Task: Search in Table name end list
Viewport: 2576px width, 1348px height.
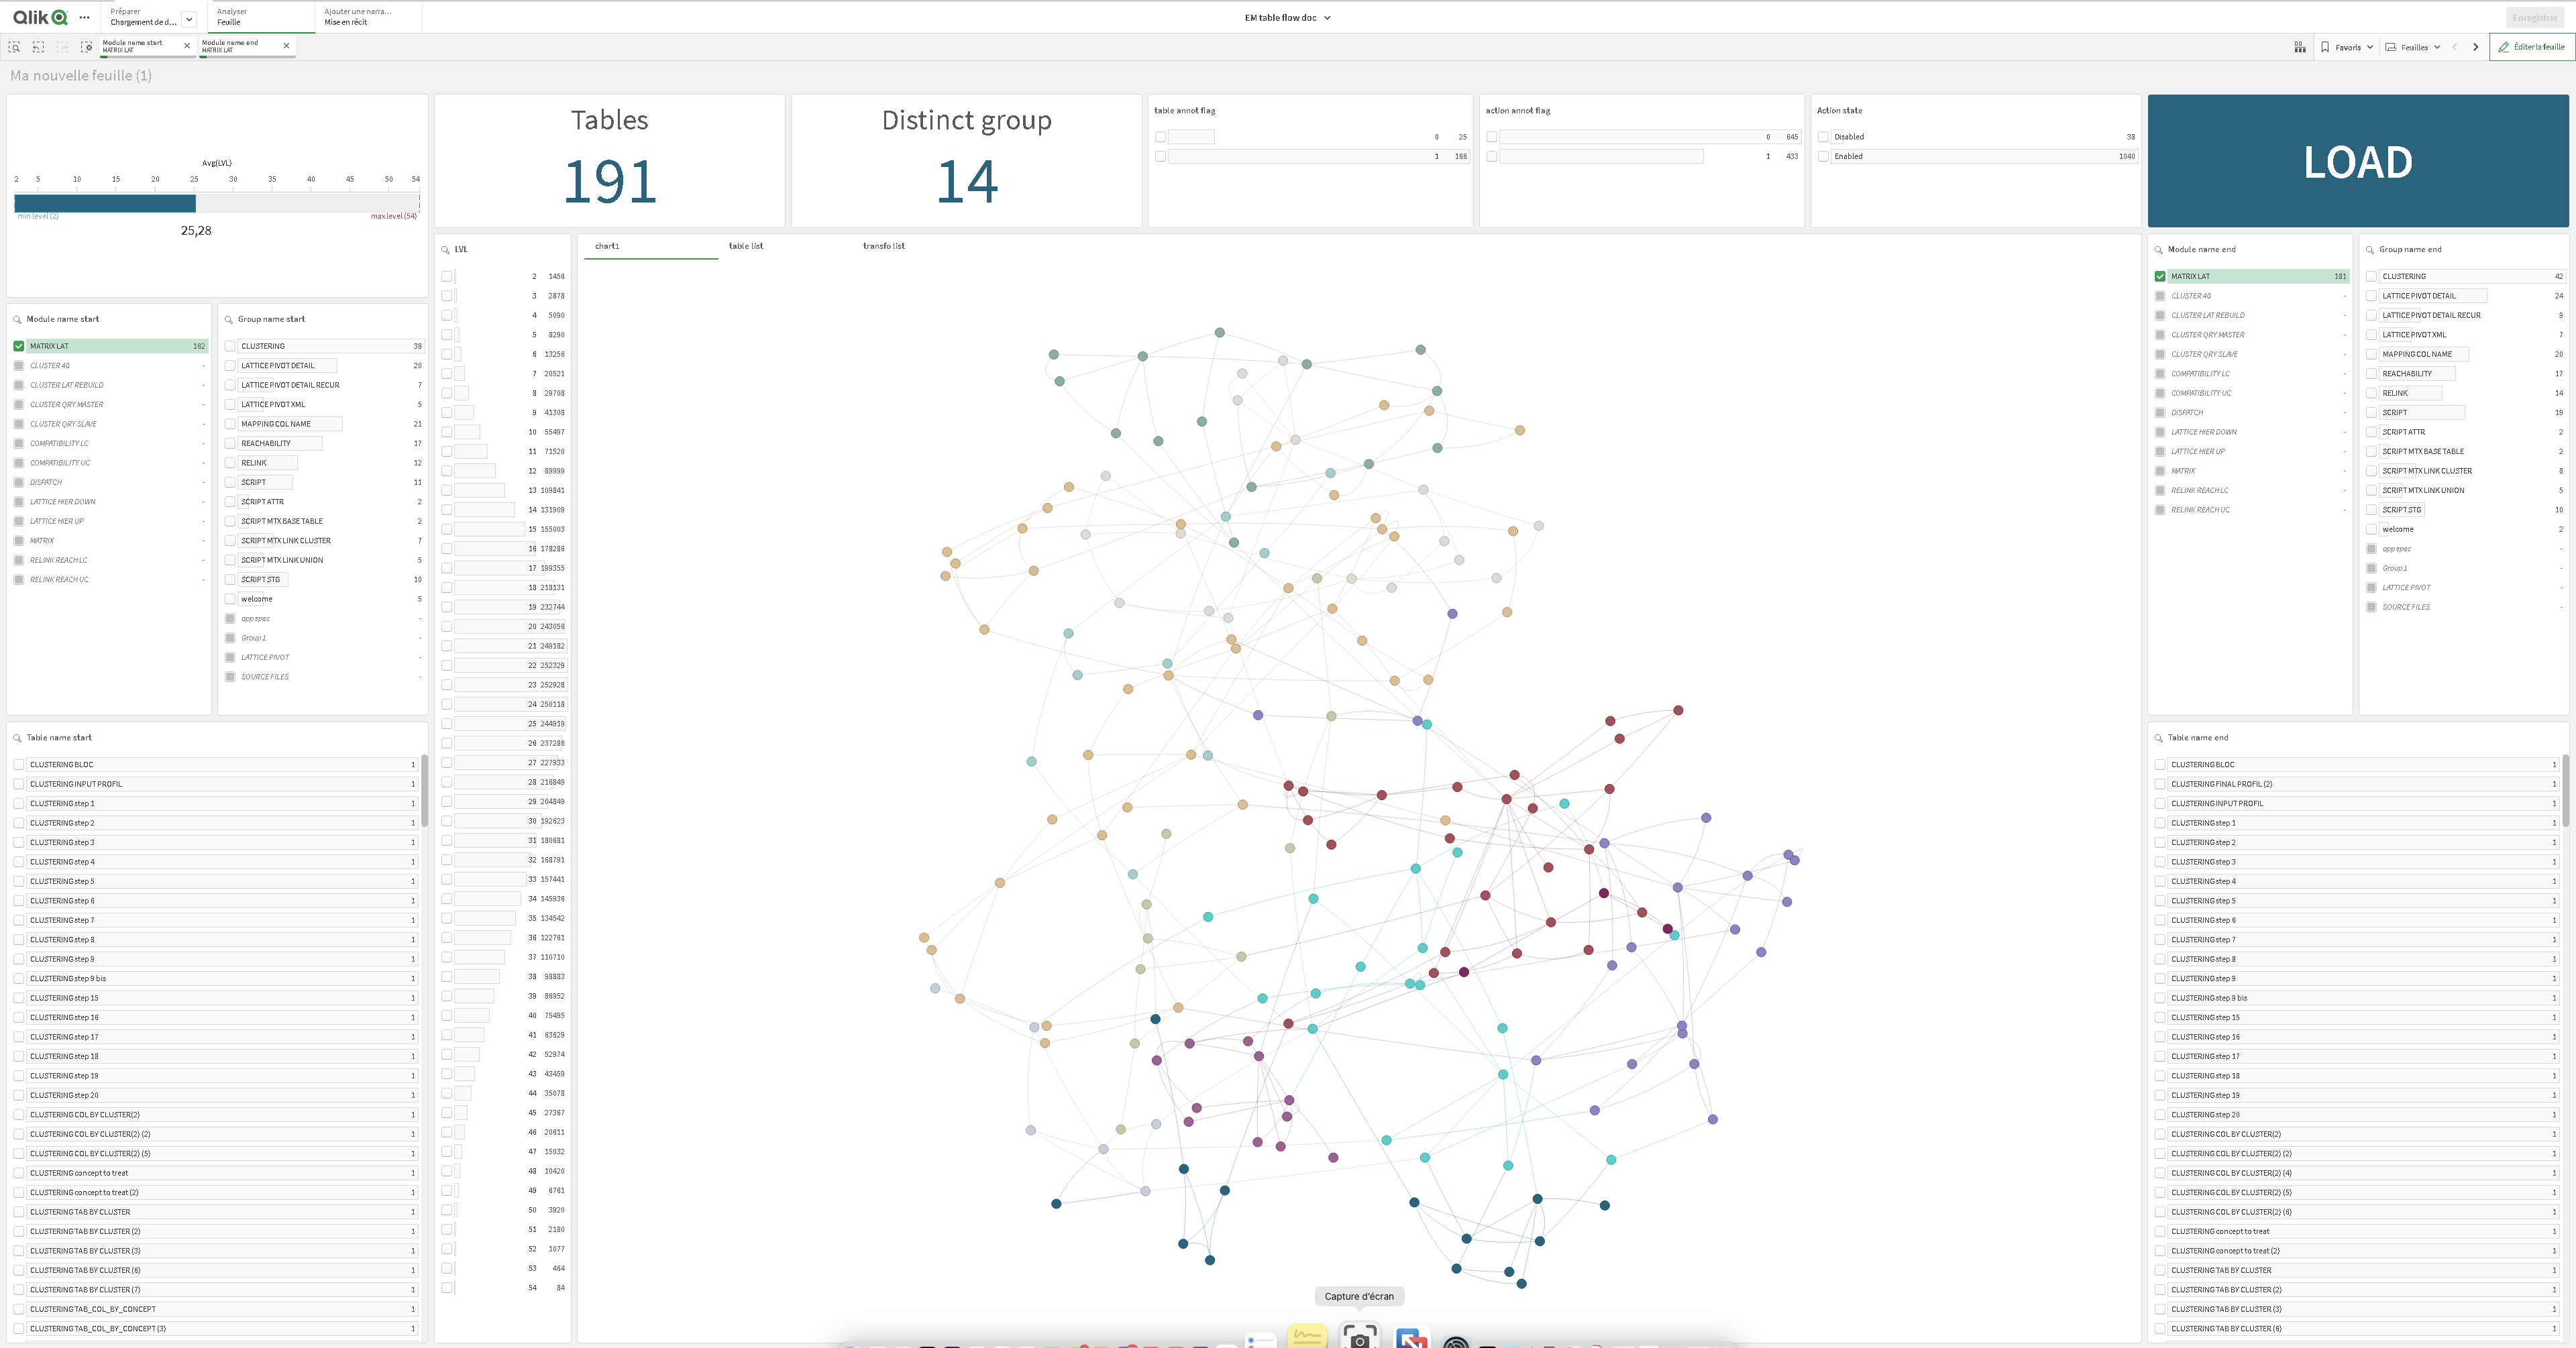Action: pyautogui.click(x=2158, y=738)
